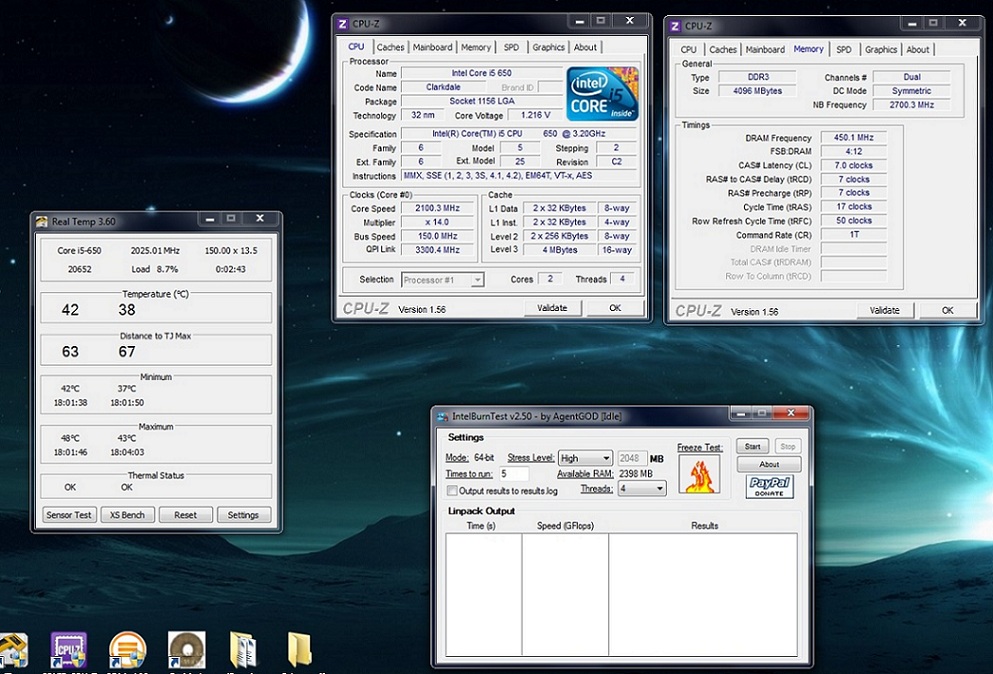Minimize the Real Temp window
This screenshot has height=674, width=993.
[210, 219]
